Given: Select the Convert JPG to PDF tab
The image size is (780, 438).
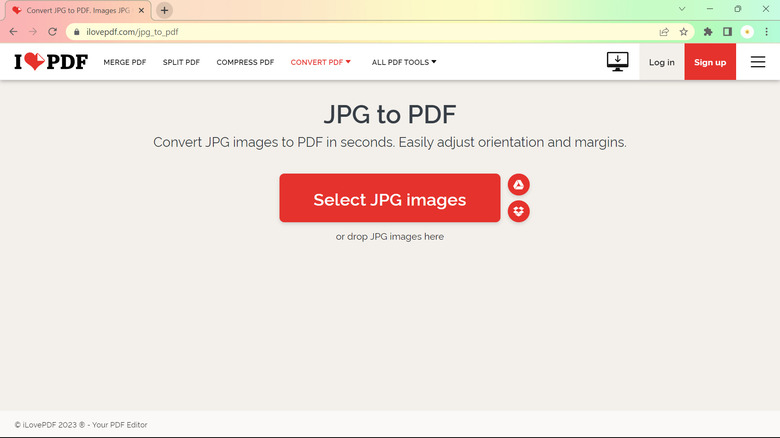Looking at the screenshot, I should (77, 10).
